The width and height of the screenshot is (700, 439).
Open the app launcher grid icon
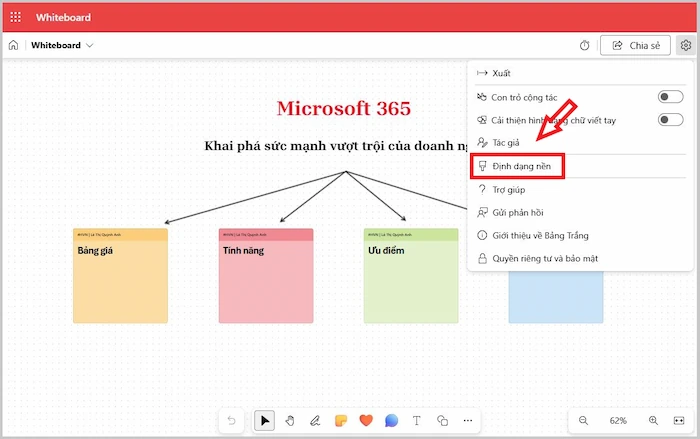(16, 17)
